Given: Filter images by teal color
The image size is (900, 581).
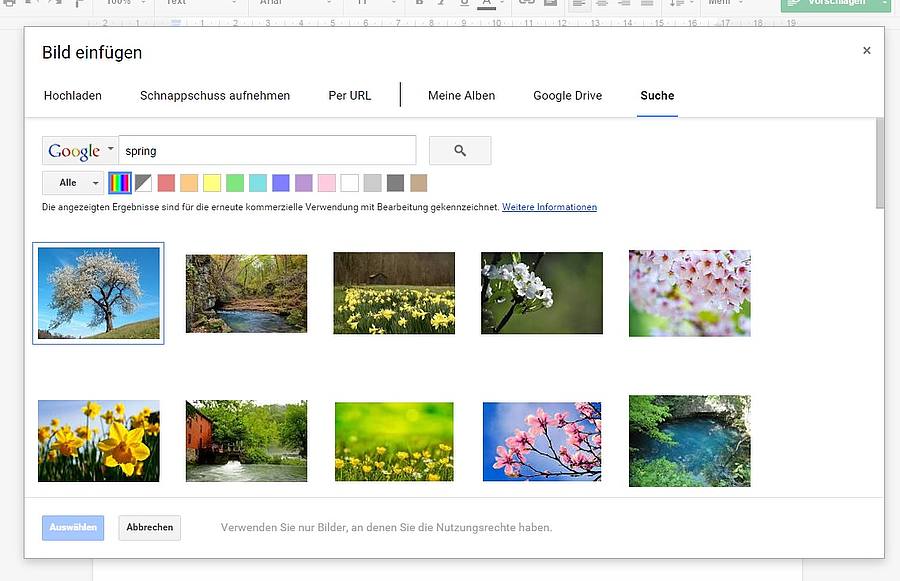Looking at the screenshot, I should coord(258,183).
